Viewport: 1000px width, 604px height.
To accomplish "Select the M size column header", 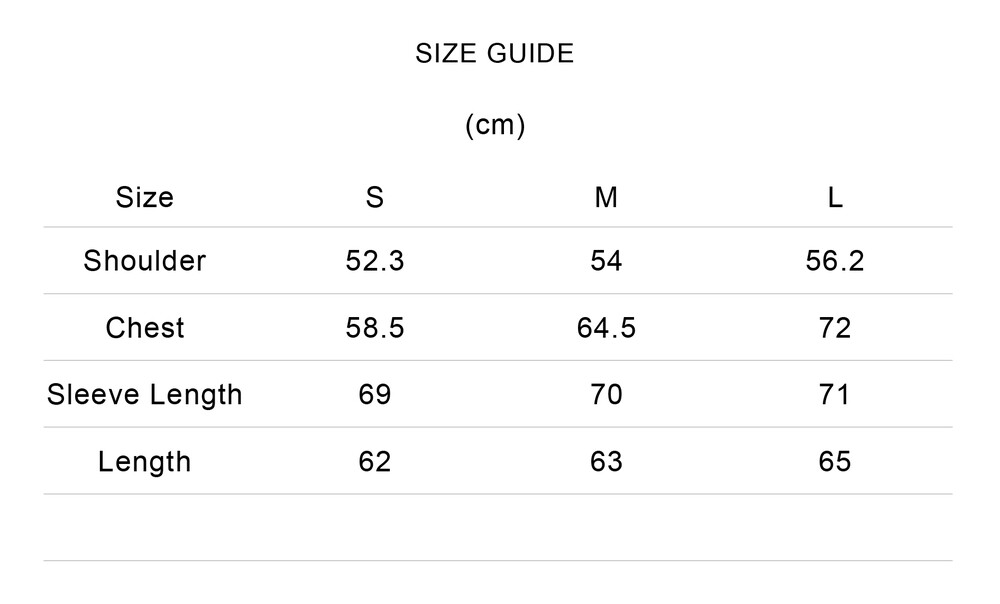I will point(606,197).
